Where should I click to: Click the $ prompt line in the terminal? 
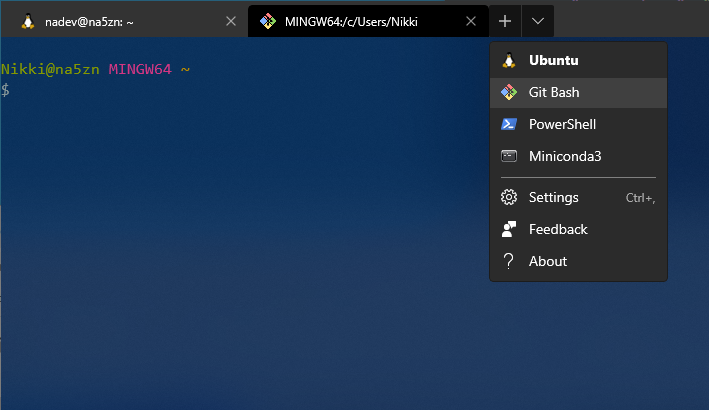[5, 90]
